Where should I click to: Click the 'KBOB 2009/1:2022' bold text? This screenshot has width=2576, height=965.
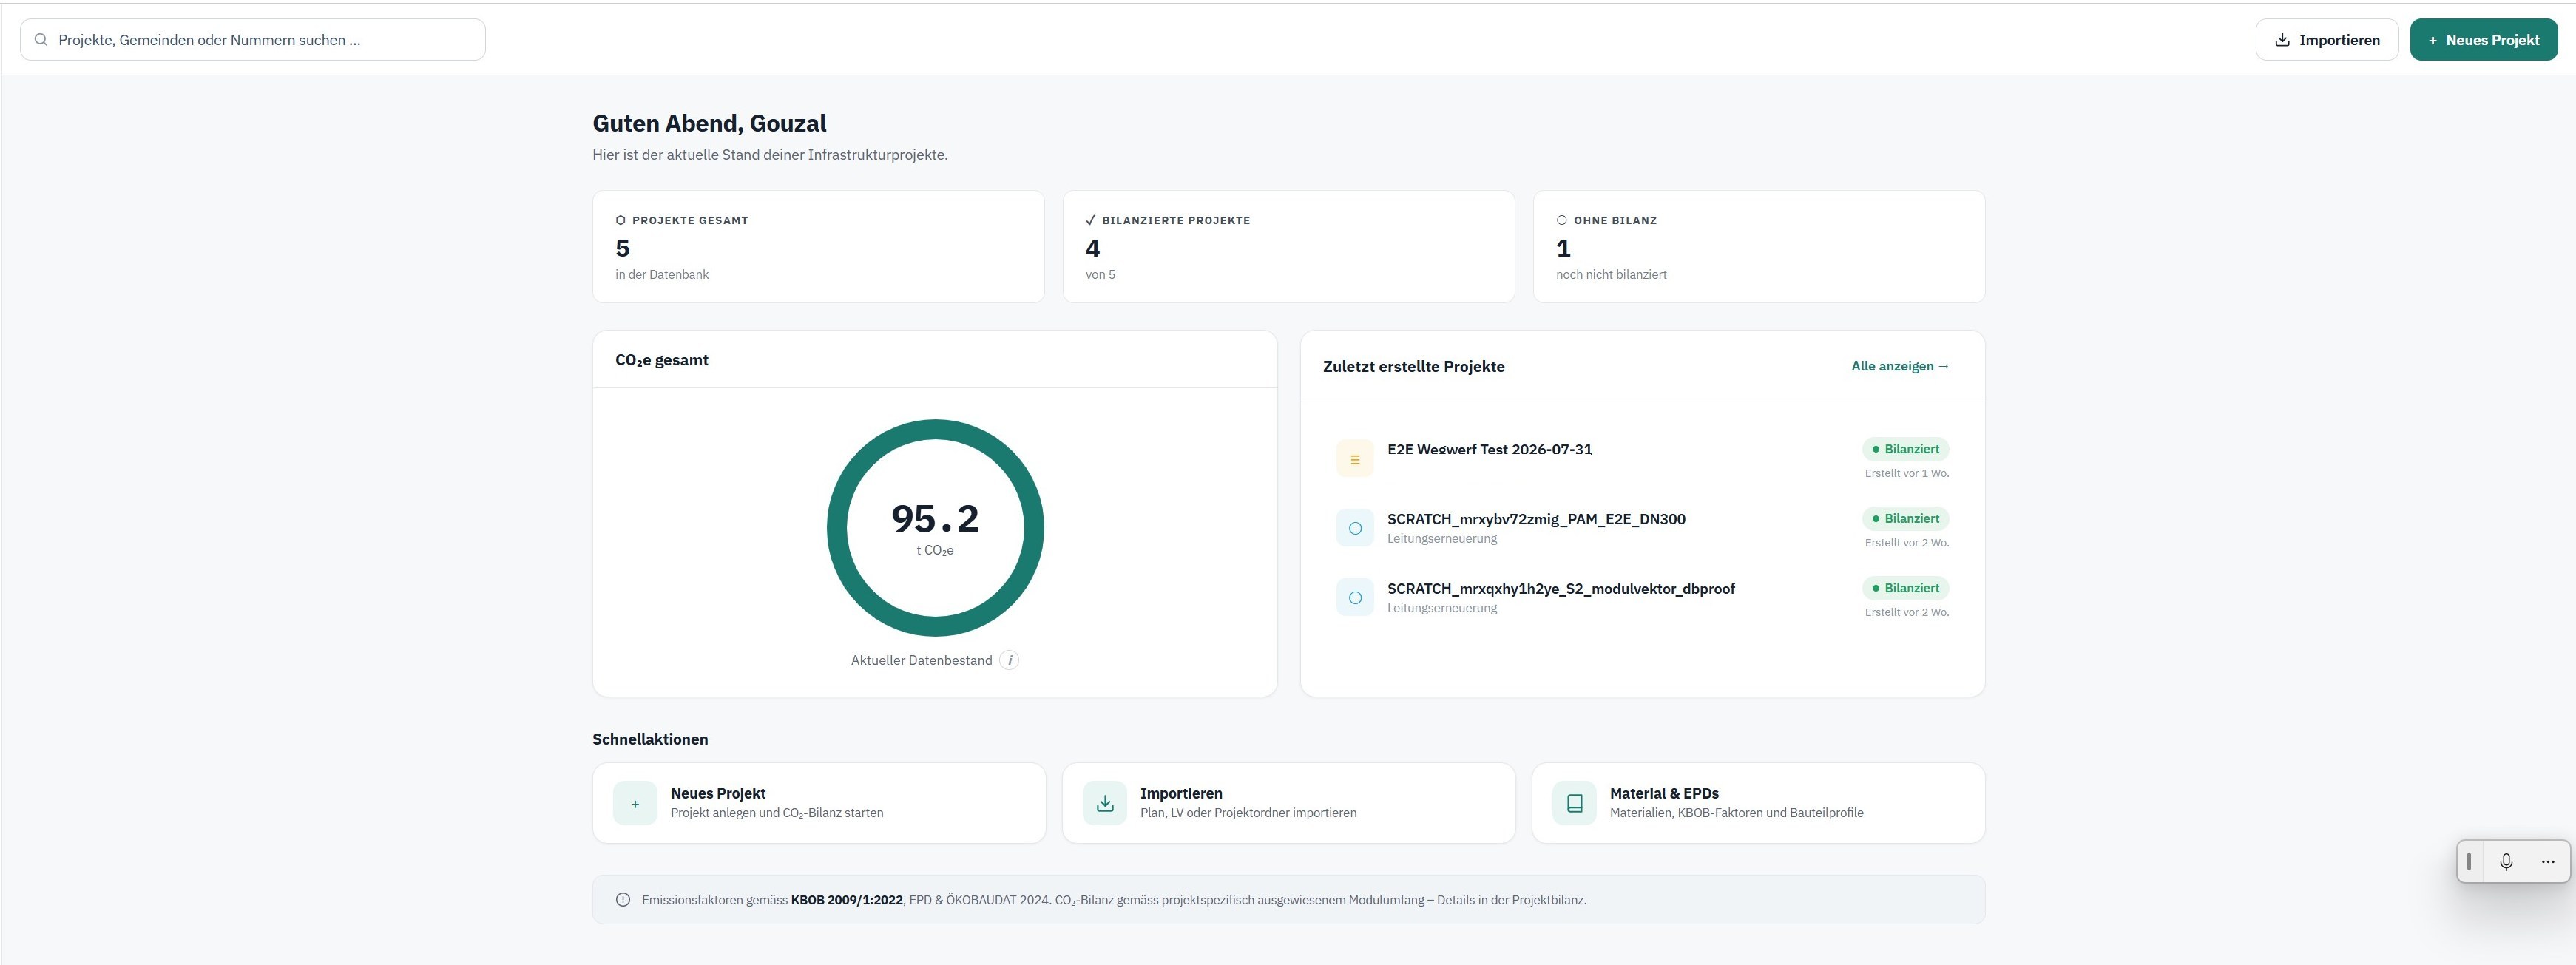pyautogui.click(x=846, y=900)
